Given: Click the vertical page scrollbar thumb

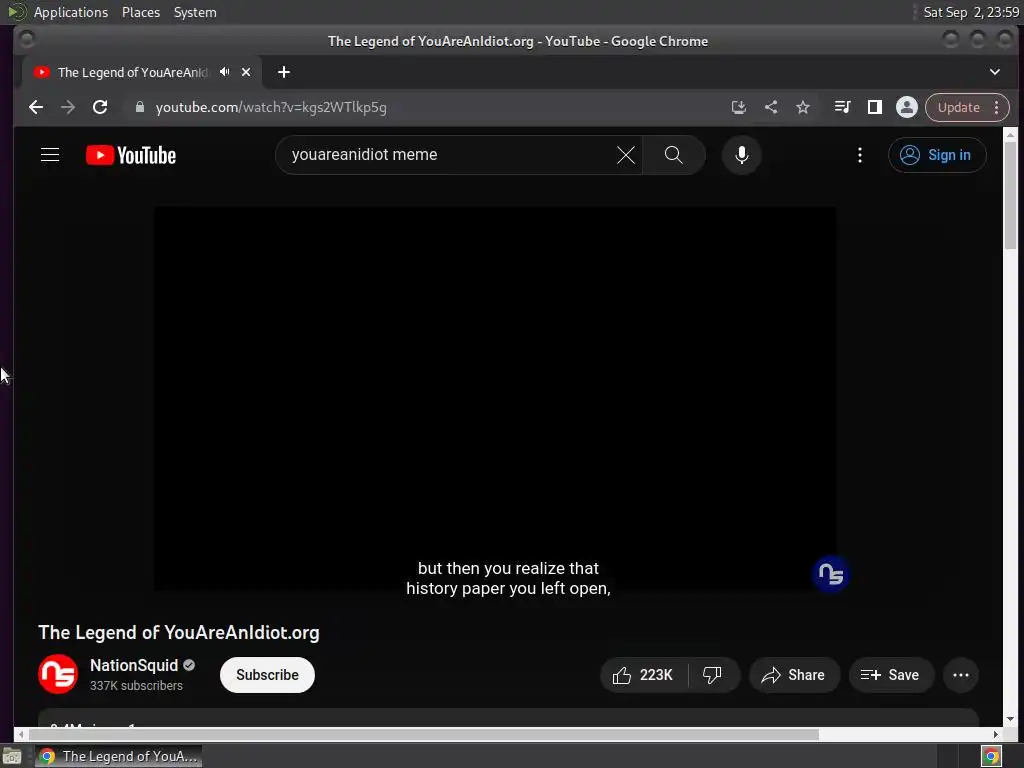Looking at the screenshot, I should click(x=1010, y=195).
